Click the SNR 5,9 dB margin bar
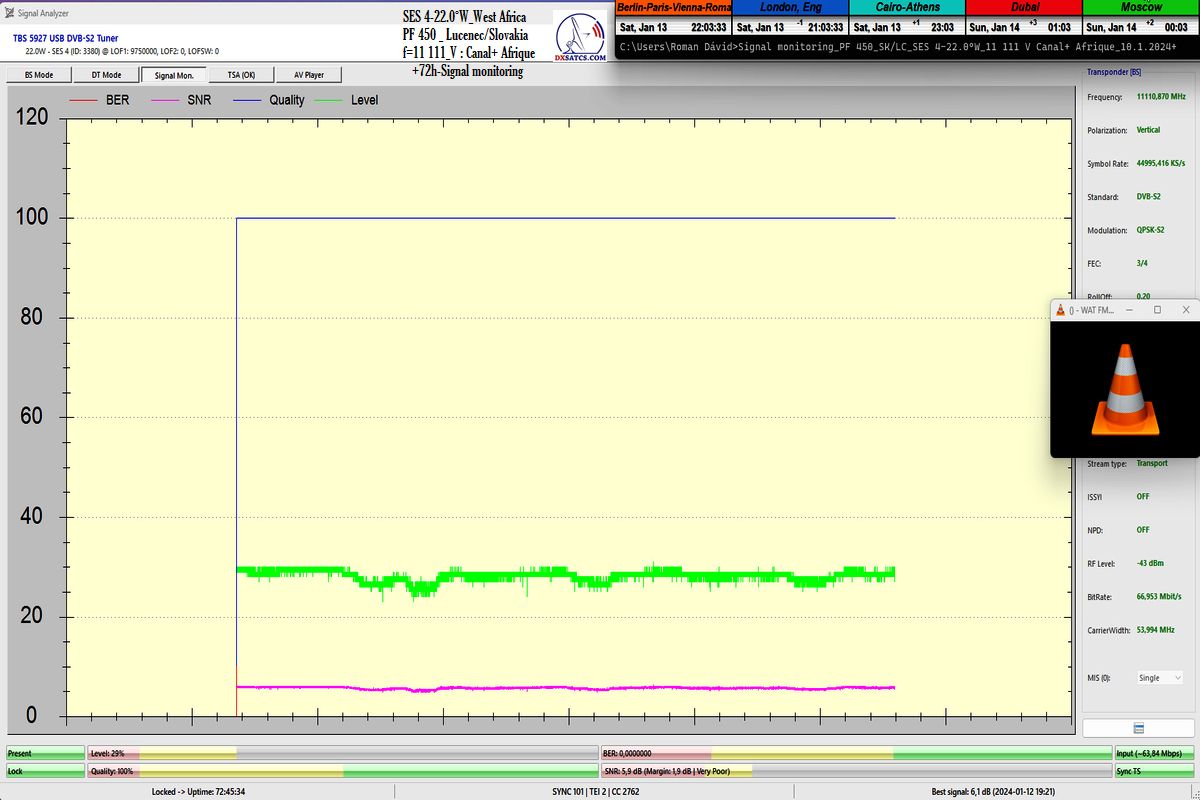 pos(855,771)
